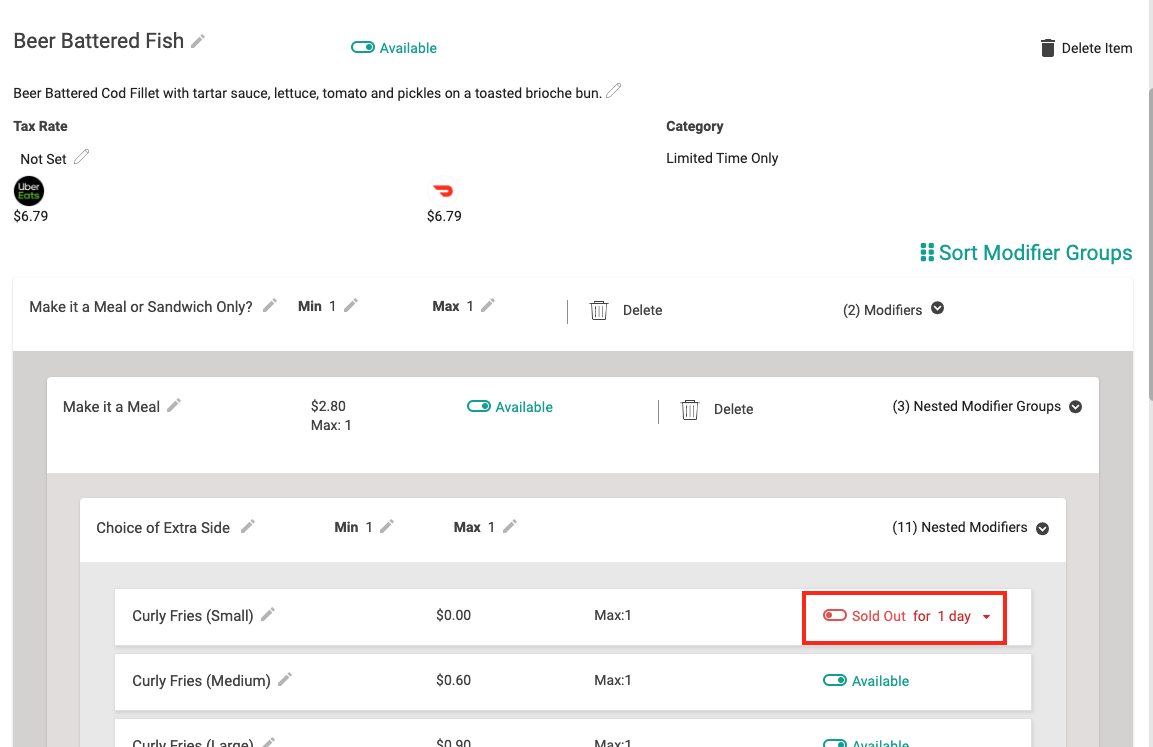This screenshot has width=1153, height=747.
Task: Open Sort Modifier Groups
Action: pyautogui.click(x=1025, y=252)
